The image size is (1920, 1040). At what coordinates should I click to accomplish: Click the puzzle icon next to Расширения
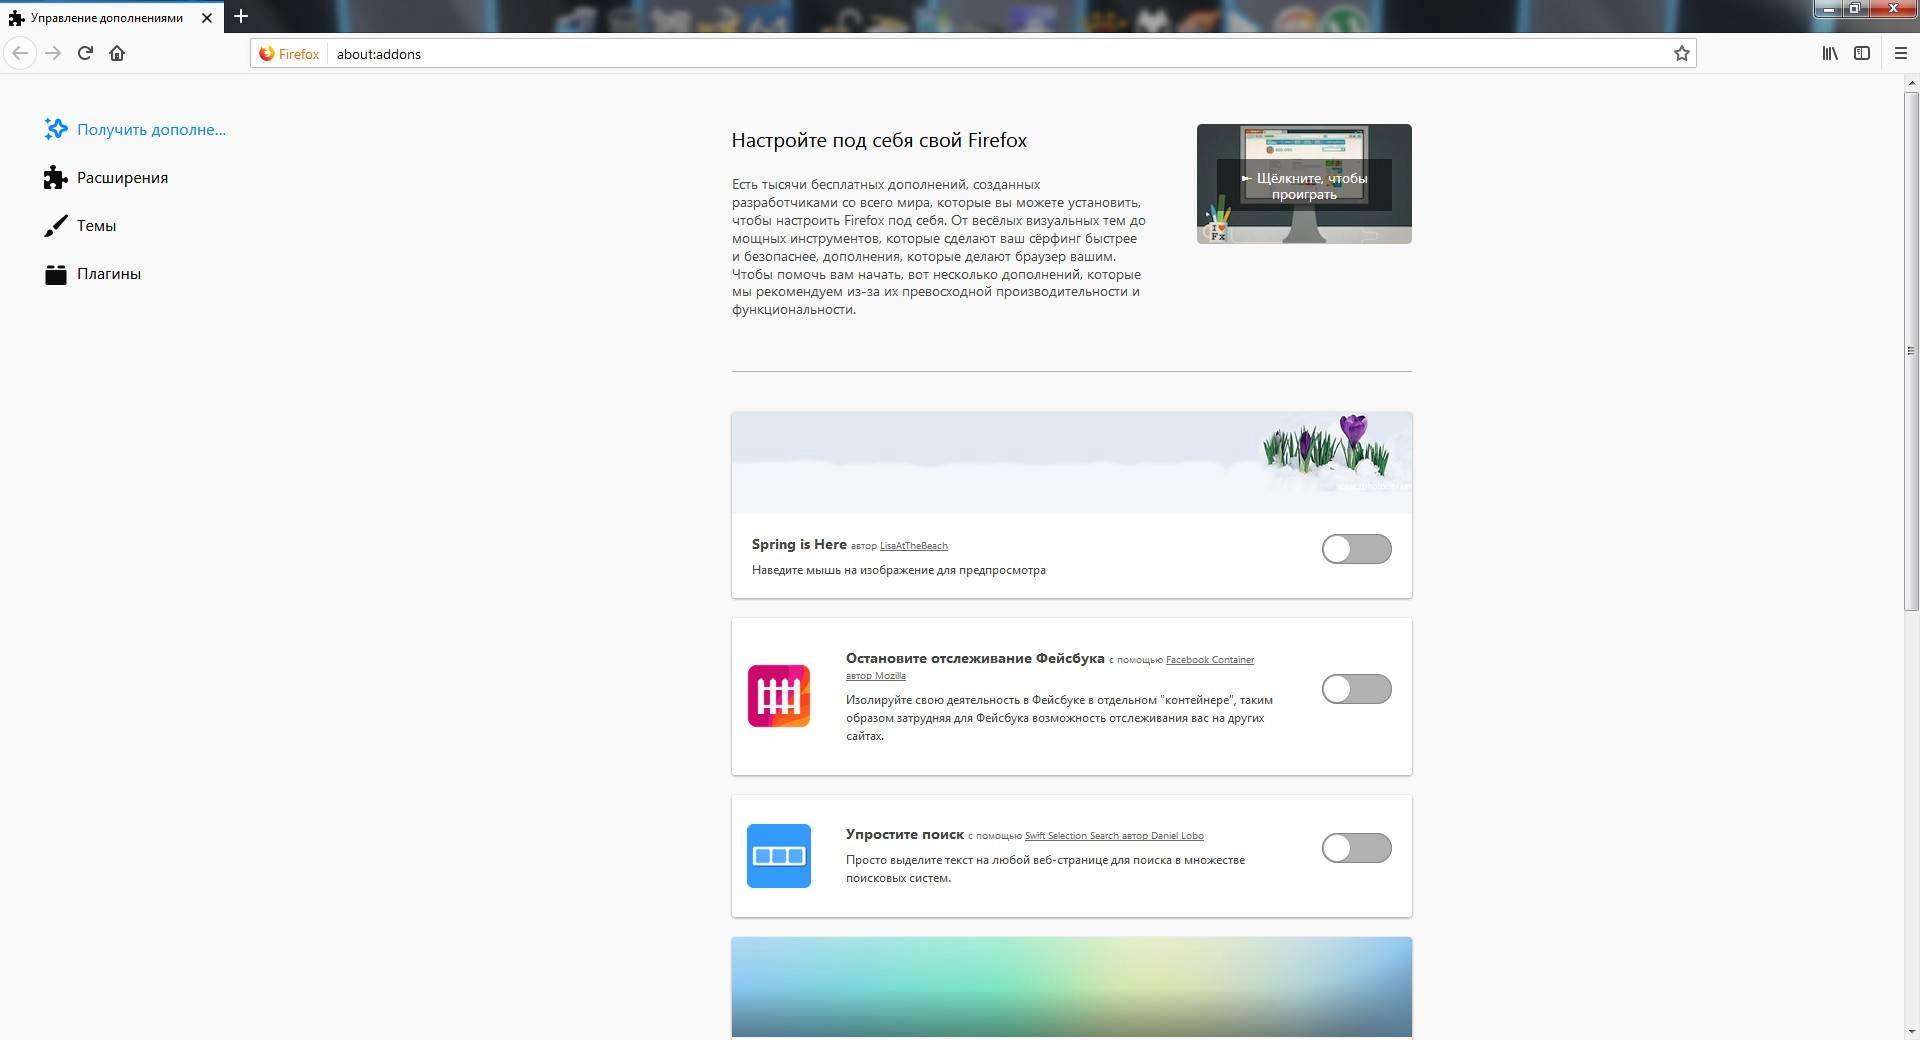click(55, 177)
